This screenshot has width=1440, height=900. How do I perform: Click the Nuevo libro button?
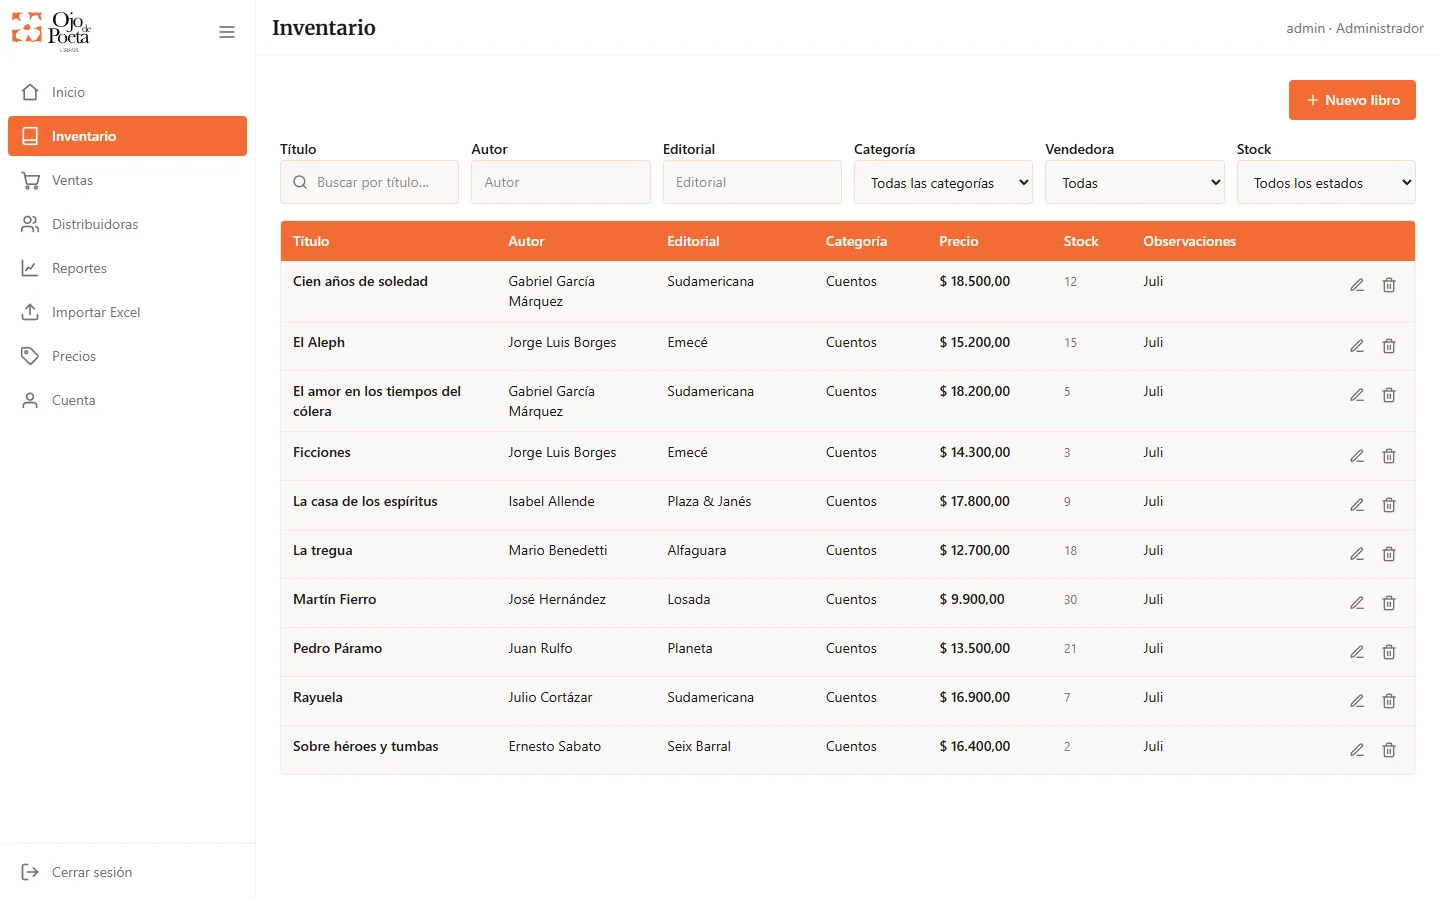pyautogui.click(x=1352, y=100)
